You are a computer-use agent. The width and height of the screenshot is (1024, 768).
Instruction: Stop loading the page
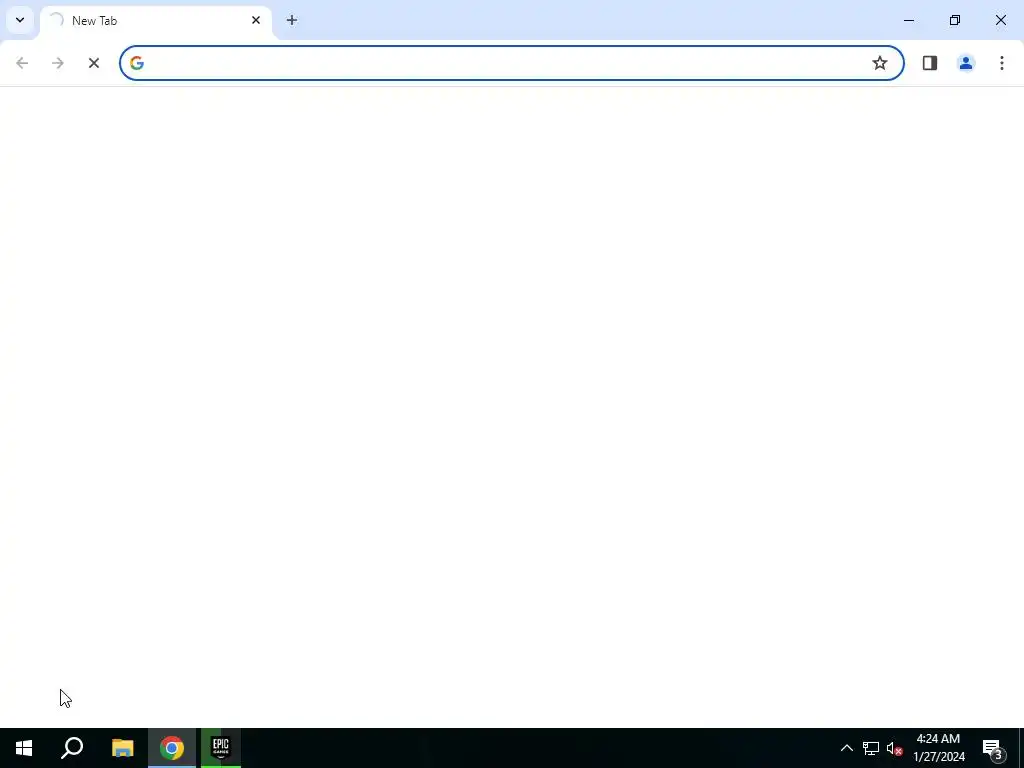coord(93,63)
